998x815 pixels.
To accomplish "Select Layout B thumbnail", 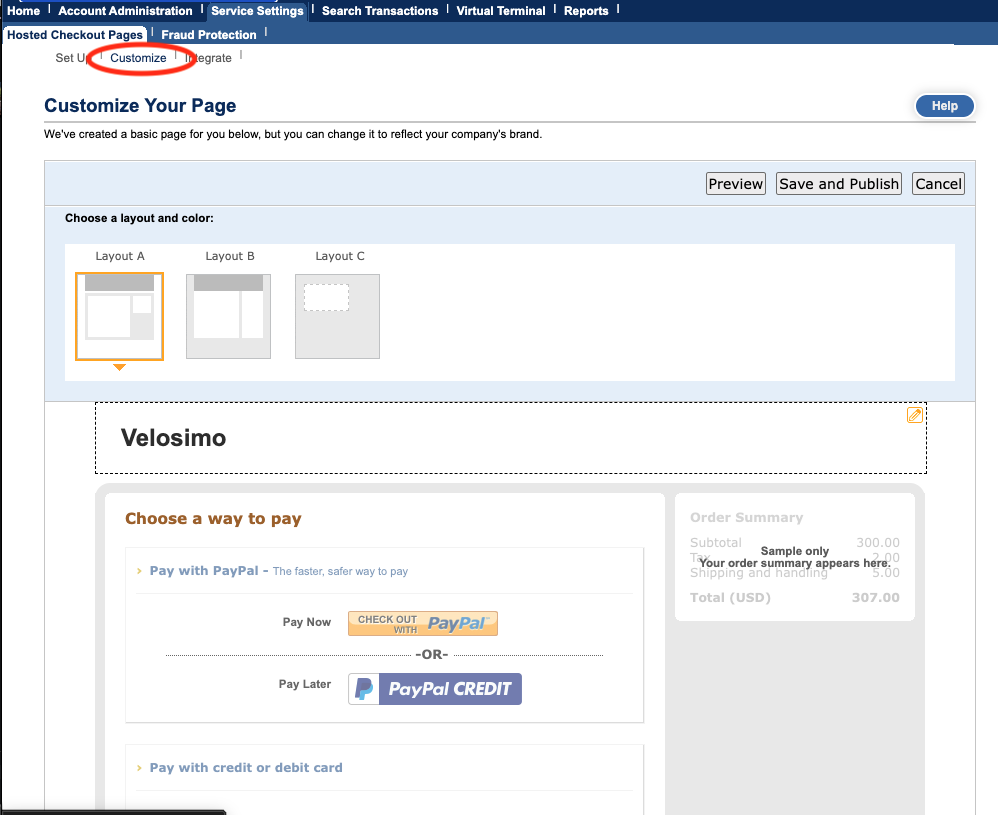I will [x=228, y=316].
